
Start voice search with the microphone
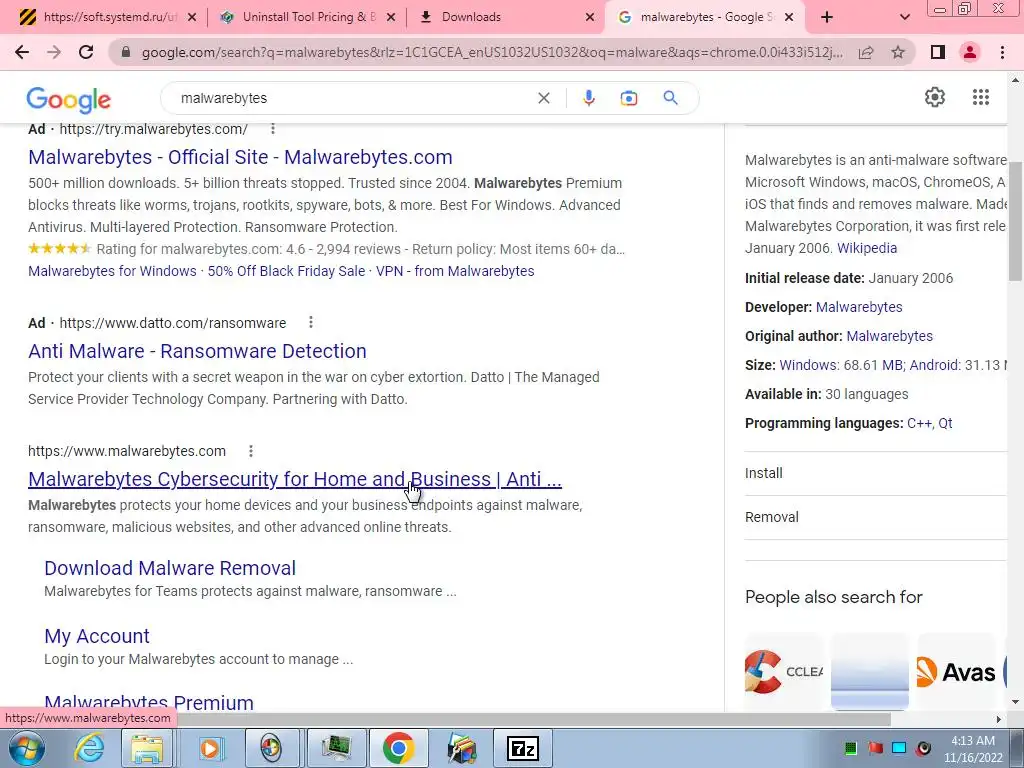(588, 98)
